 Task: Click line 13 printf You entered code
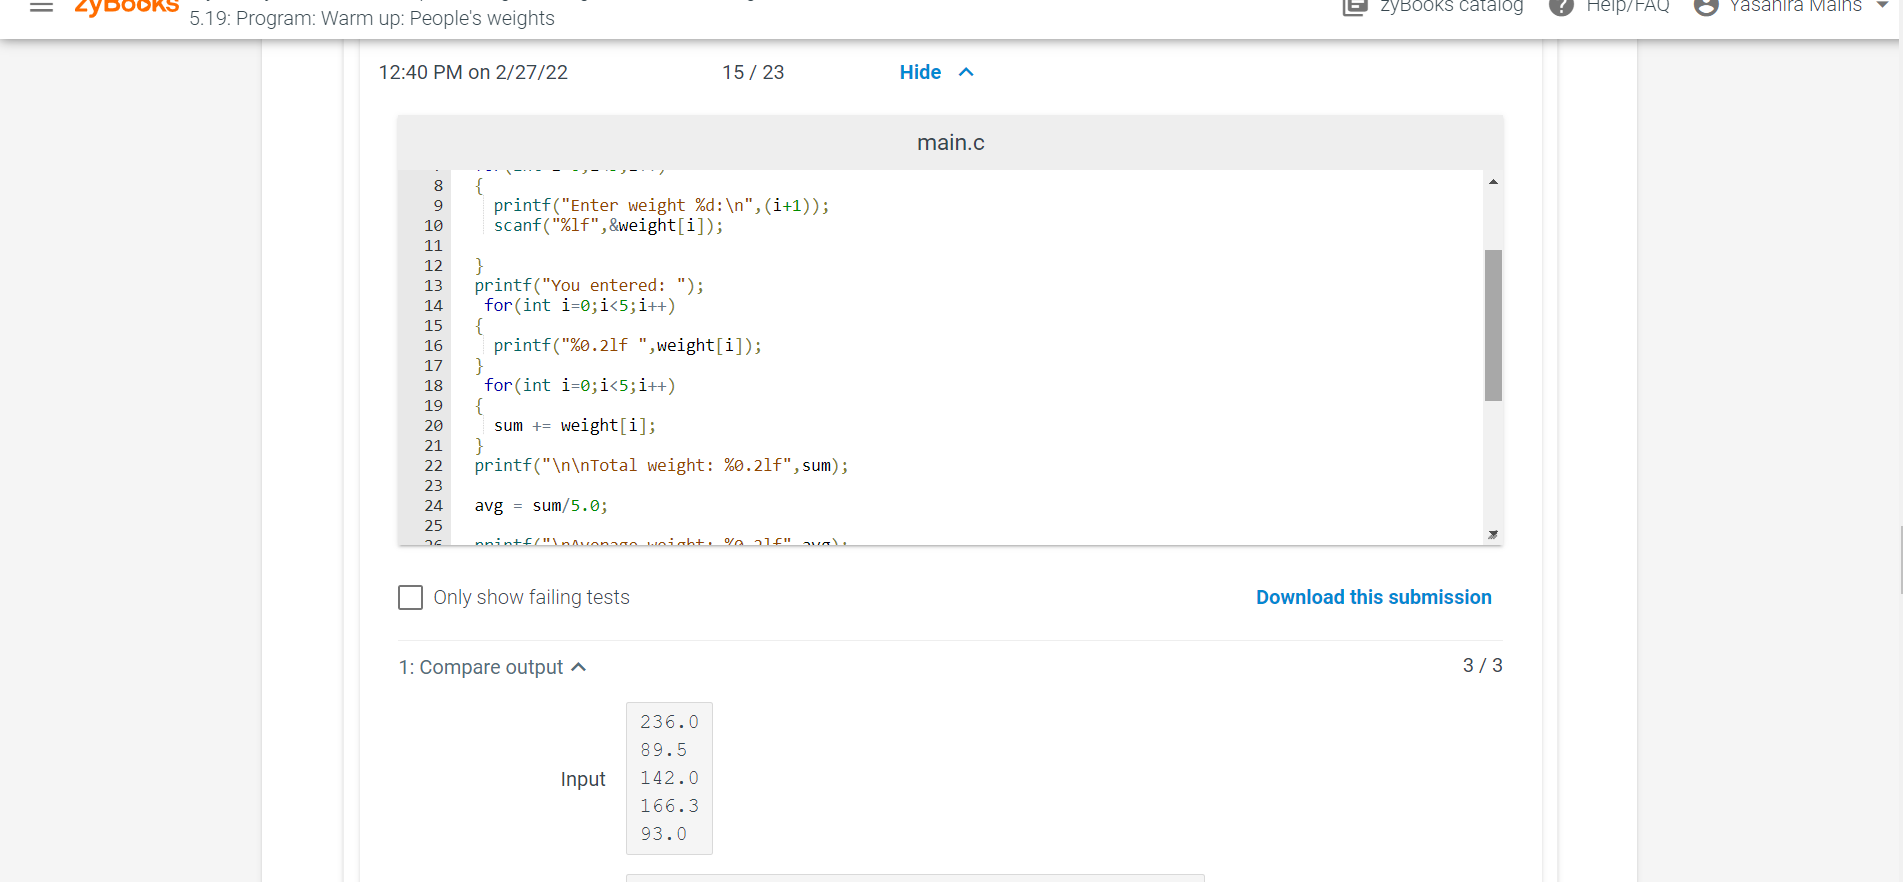[589, 286]
